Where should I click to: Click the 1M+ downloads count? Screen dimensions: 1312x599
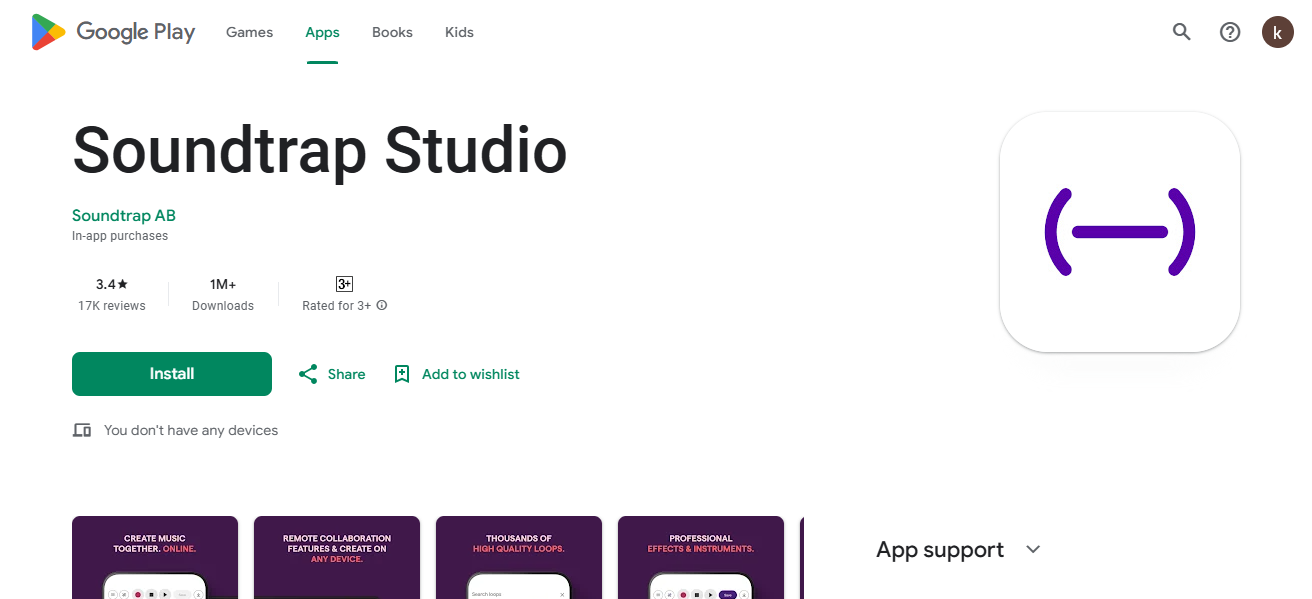tap(223, 284)
